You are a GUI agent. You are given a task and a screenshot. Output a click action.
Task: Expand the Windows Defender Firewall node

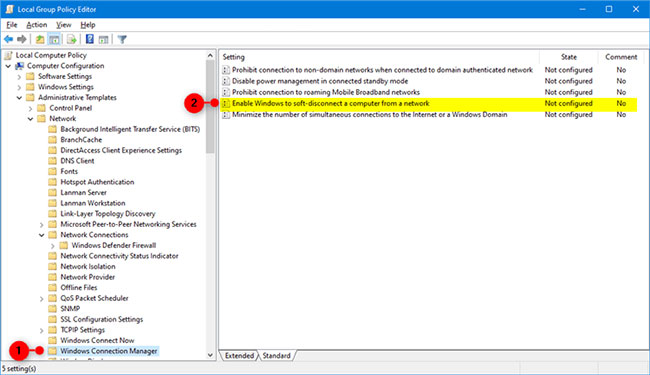pos(53,246)
